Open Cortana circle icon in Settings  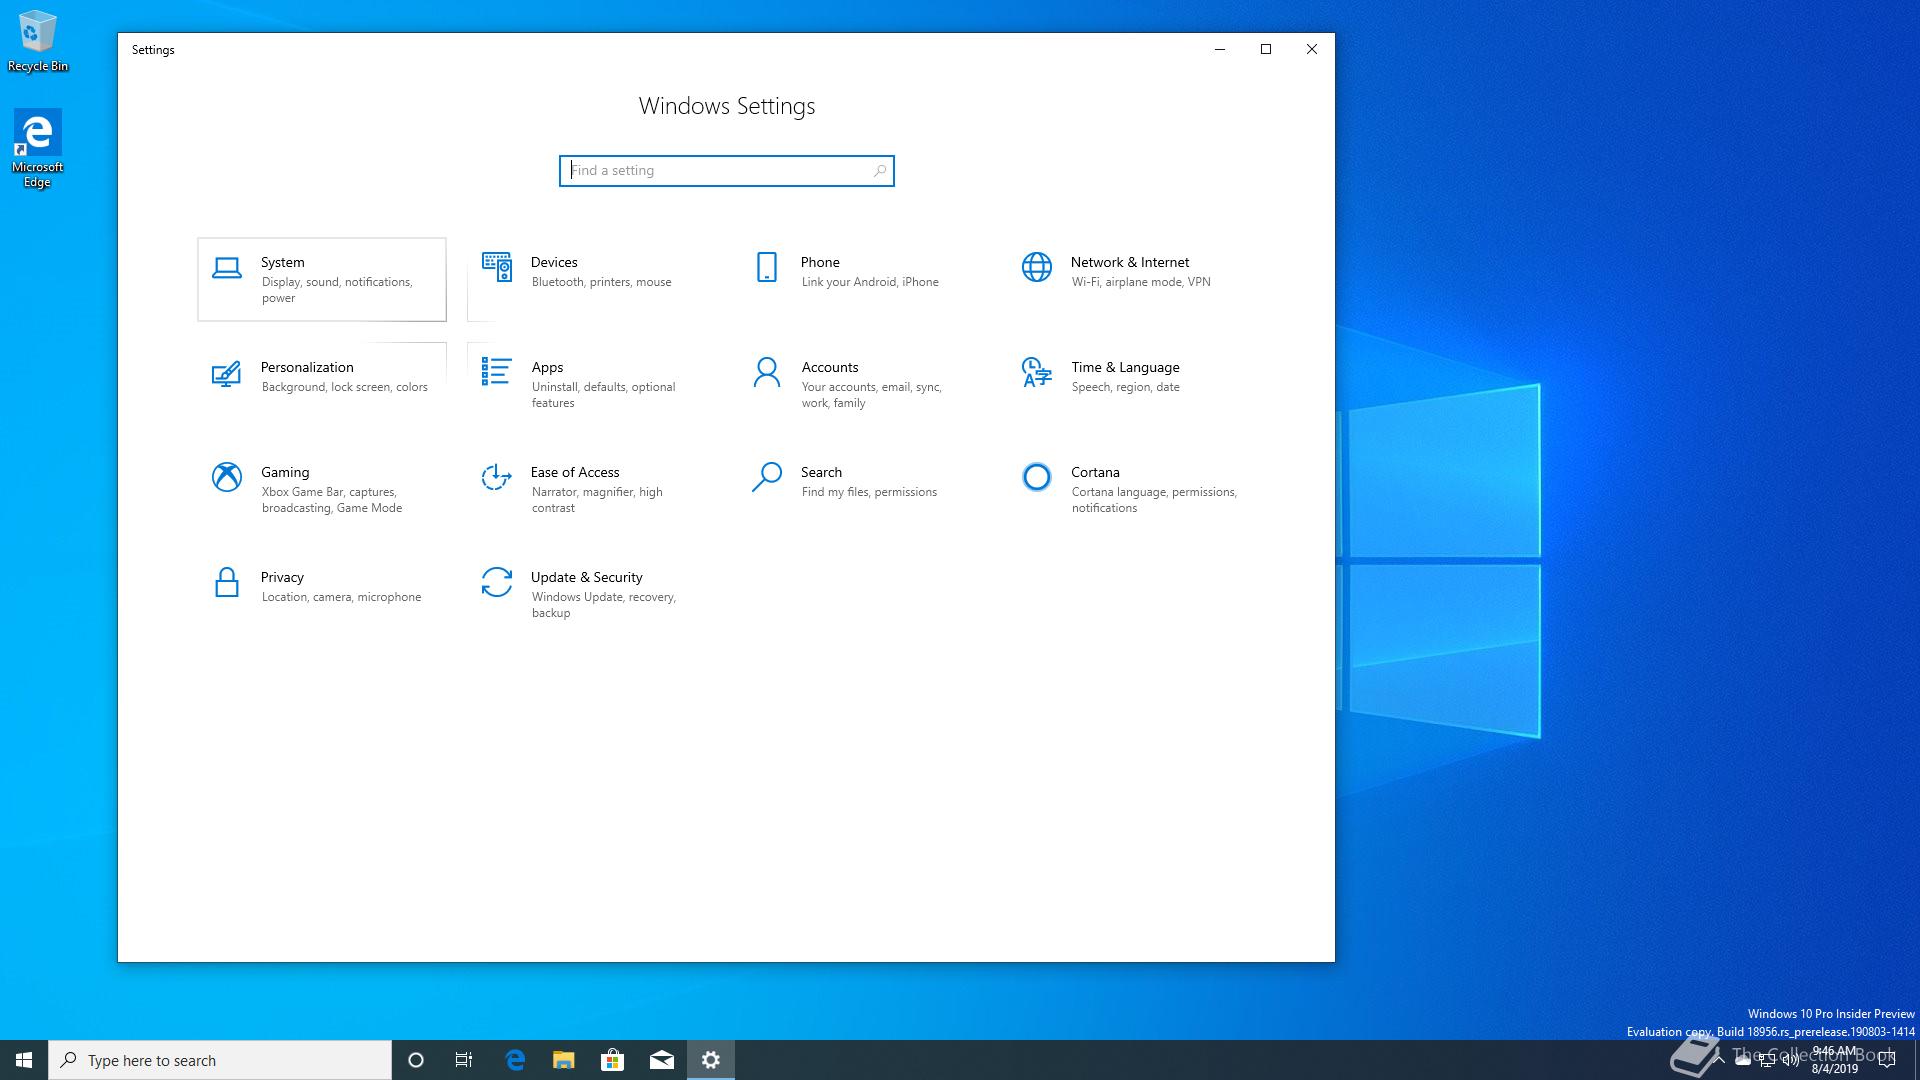point(1037,477)
